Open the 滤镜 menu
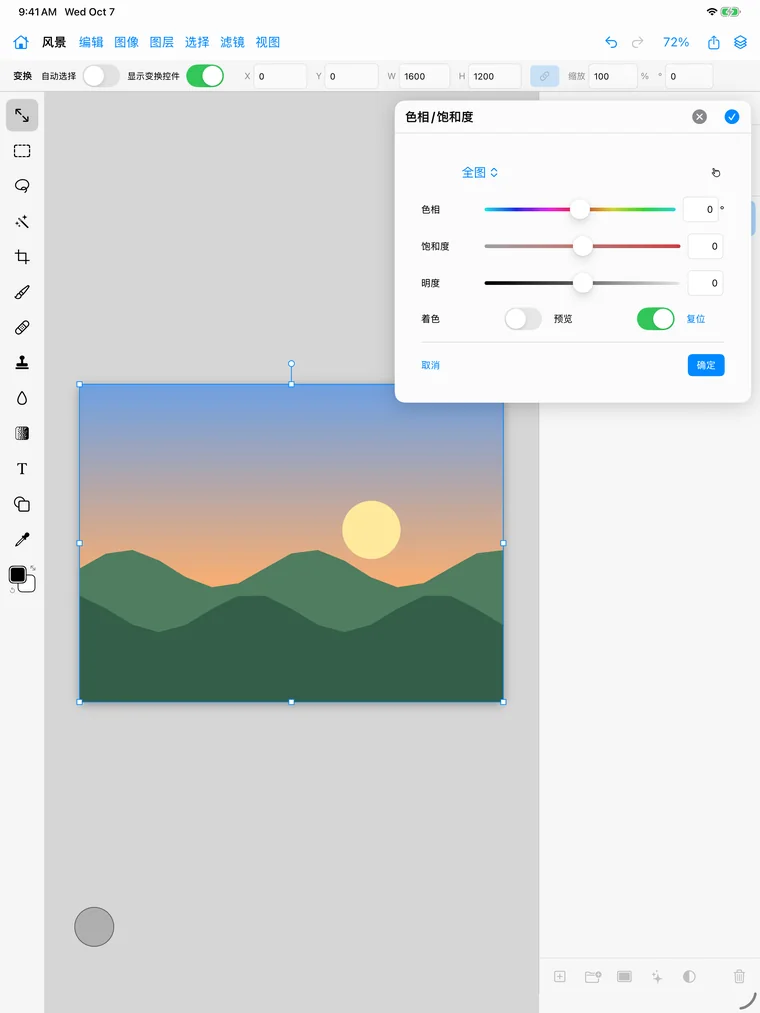Screen dimensions: 760x1013 [232, 42]
